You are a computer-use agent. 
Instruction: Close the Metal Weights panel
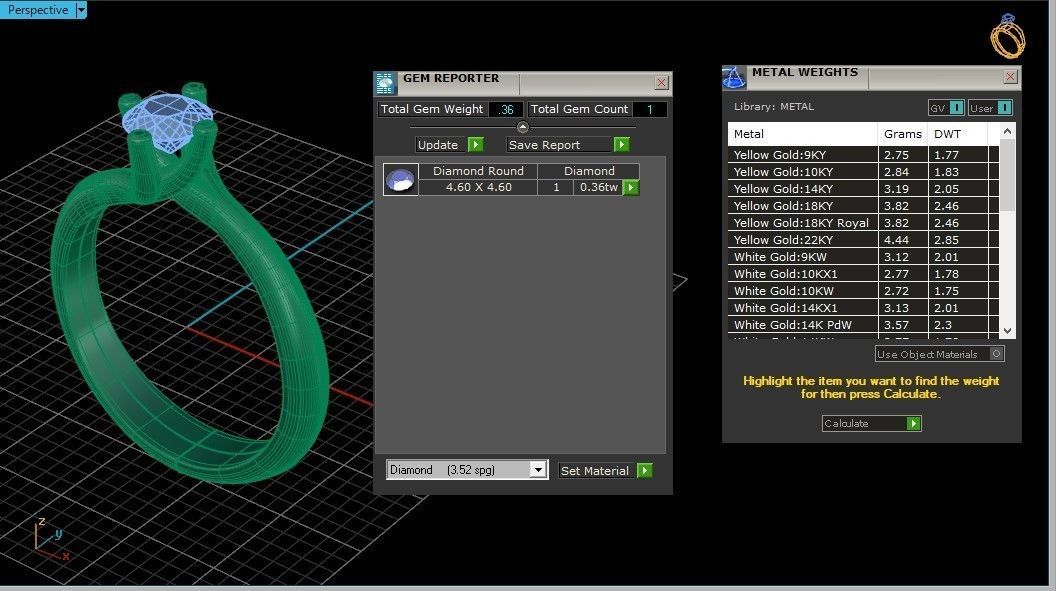1010,77
